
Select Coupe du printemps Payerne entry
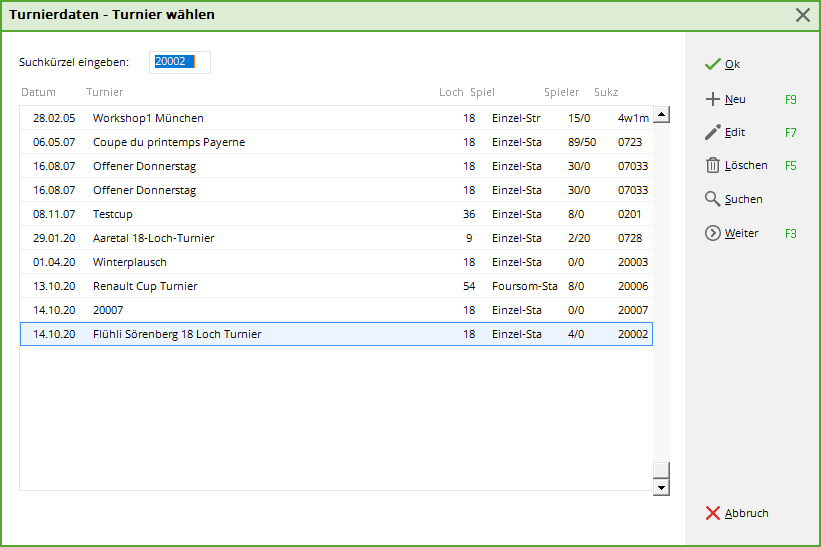[x=168, y=142]
